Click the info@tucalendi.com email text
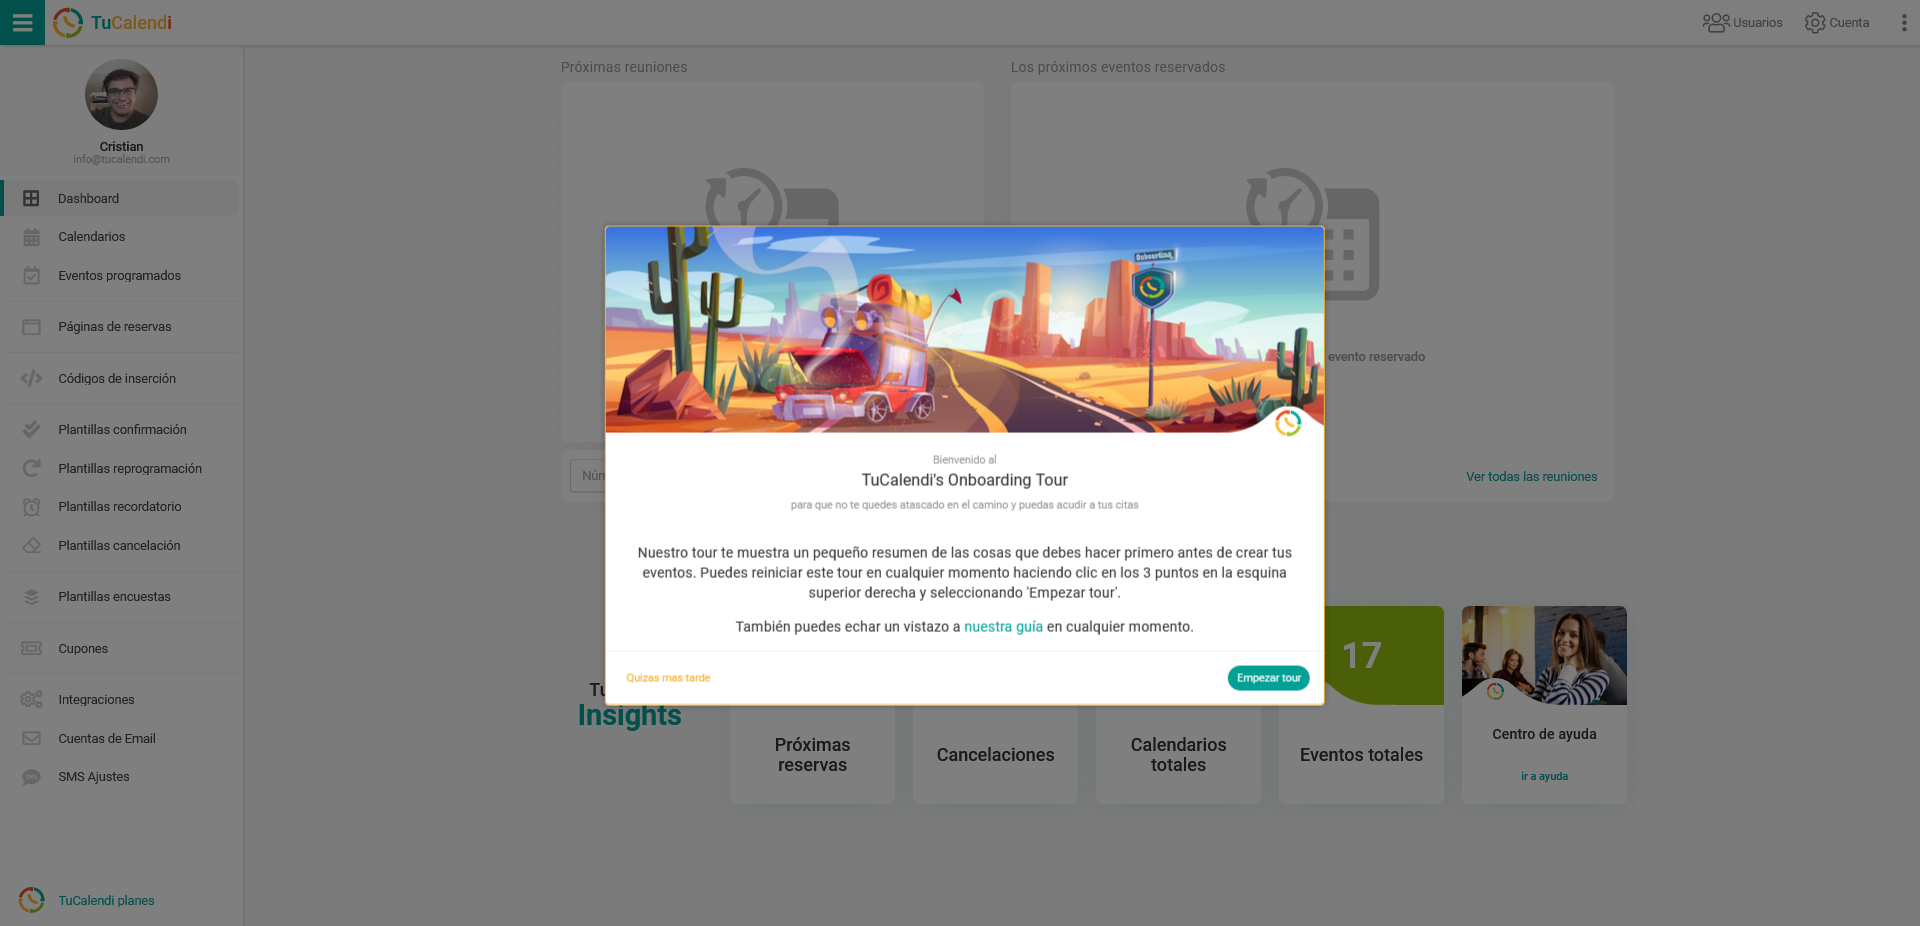This screenshot has height=926, width=1920. pos(121,159)
